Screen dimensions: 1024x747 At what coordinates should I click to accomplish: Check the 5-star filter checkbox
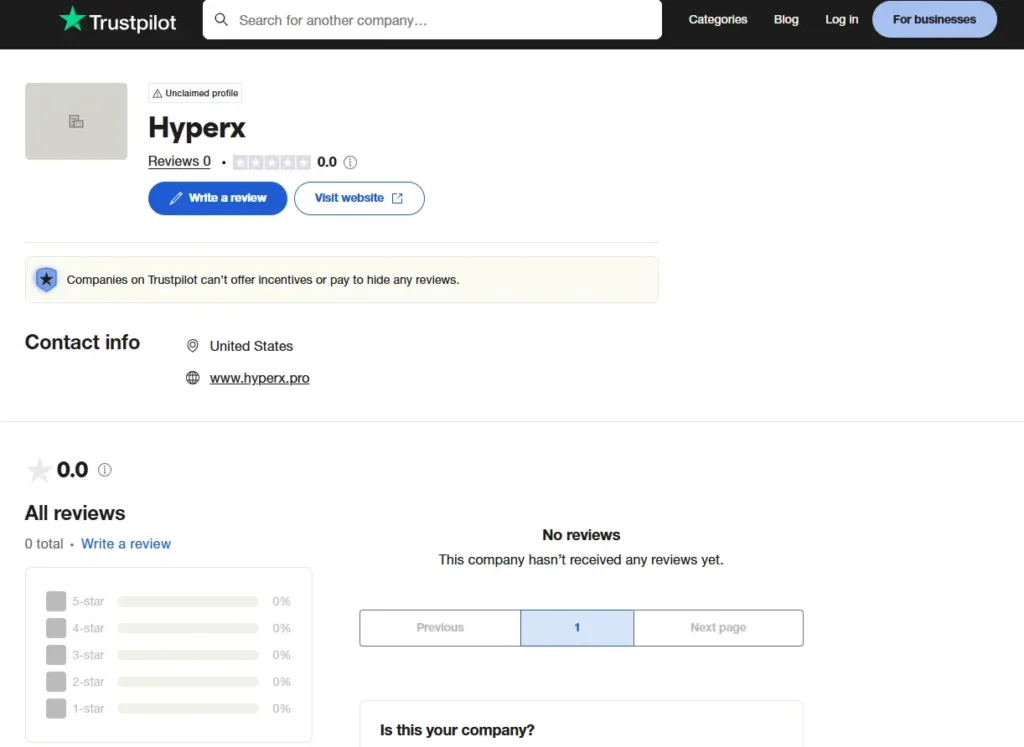click(x=56, y=601)
